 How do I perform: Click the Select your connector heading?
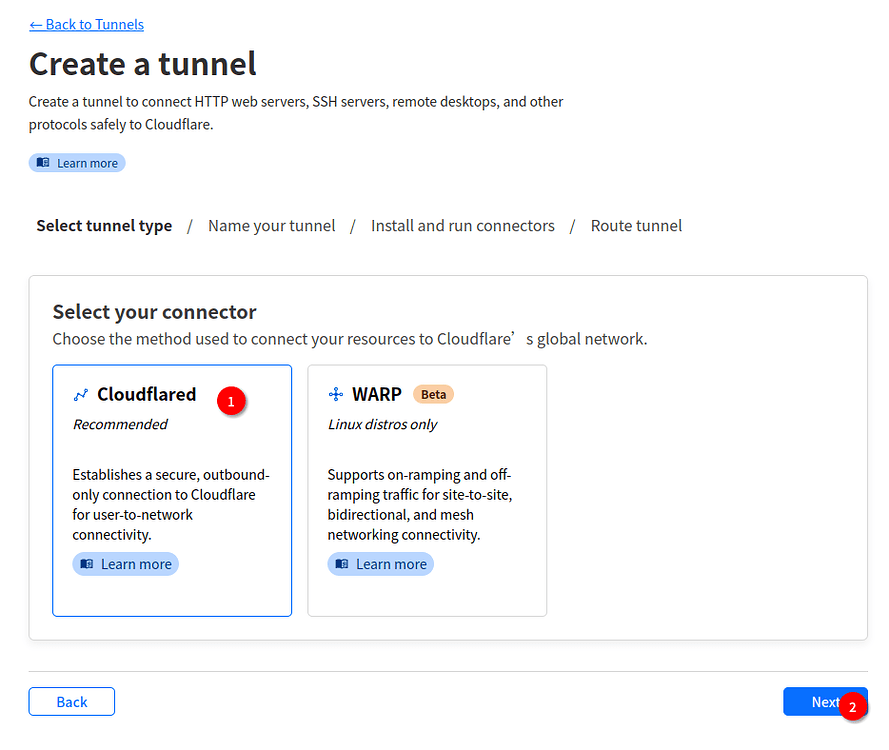coord(154,312)
